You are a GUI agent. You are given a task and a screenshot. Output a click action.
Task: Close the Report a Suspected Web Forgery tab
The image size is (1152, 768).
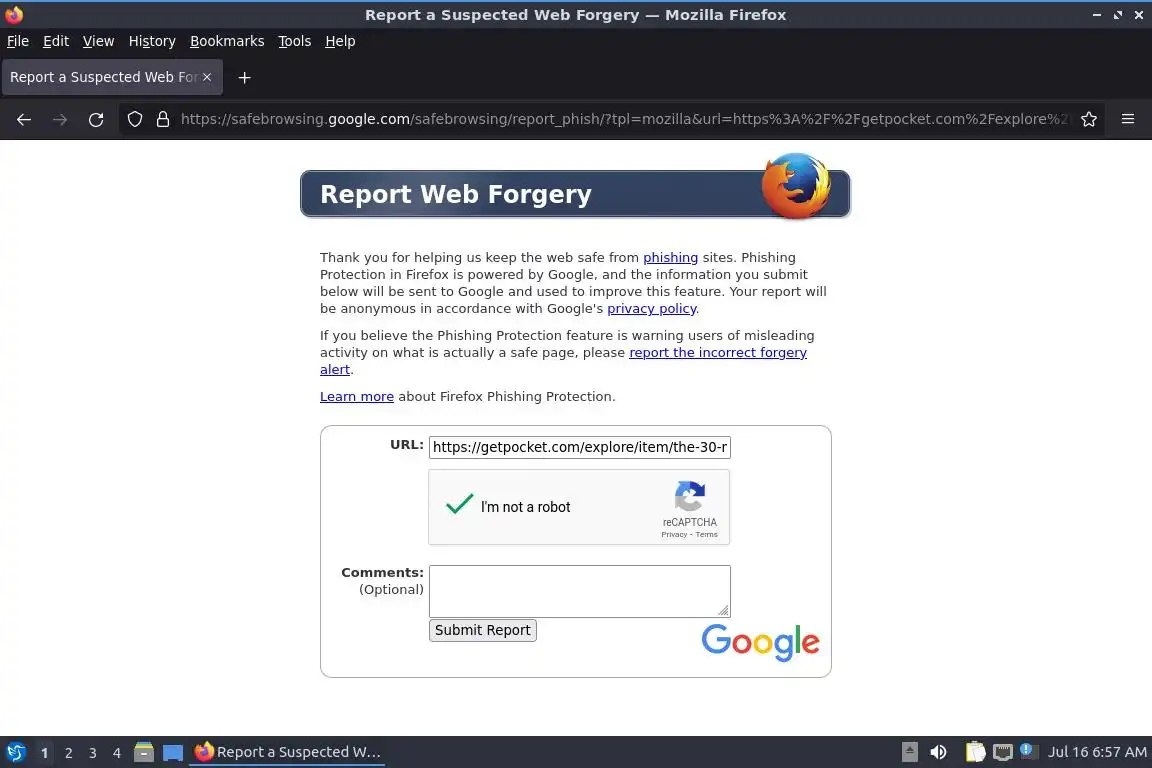pos(207,77)
